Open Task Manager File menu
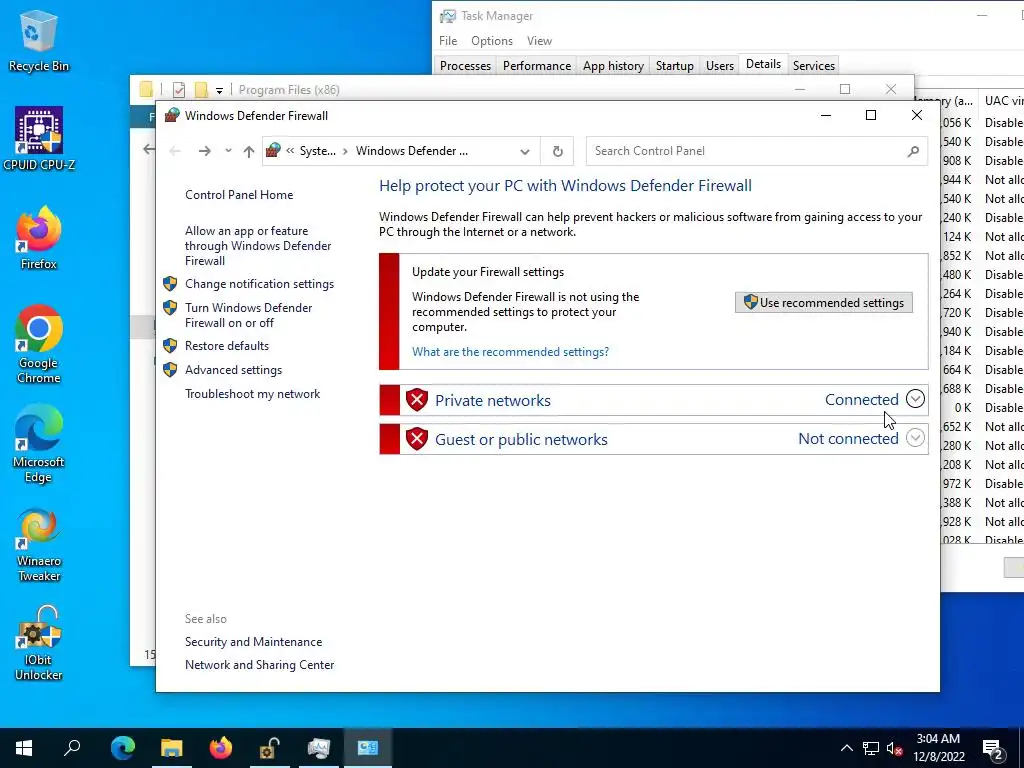1024x768 pixels. (x=448, y=40)
